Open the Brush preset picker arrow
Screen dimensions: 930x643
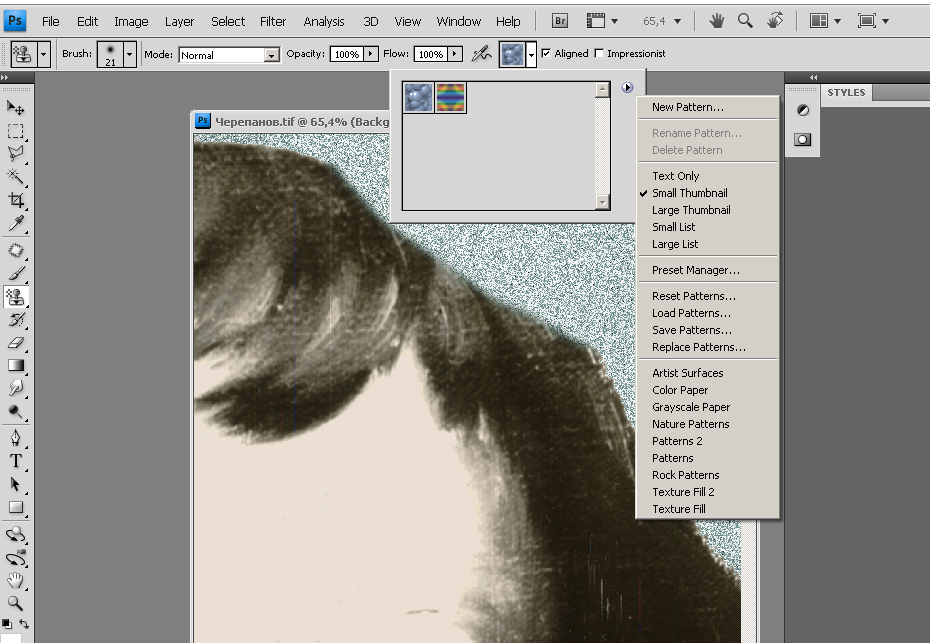(129, 54)
